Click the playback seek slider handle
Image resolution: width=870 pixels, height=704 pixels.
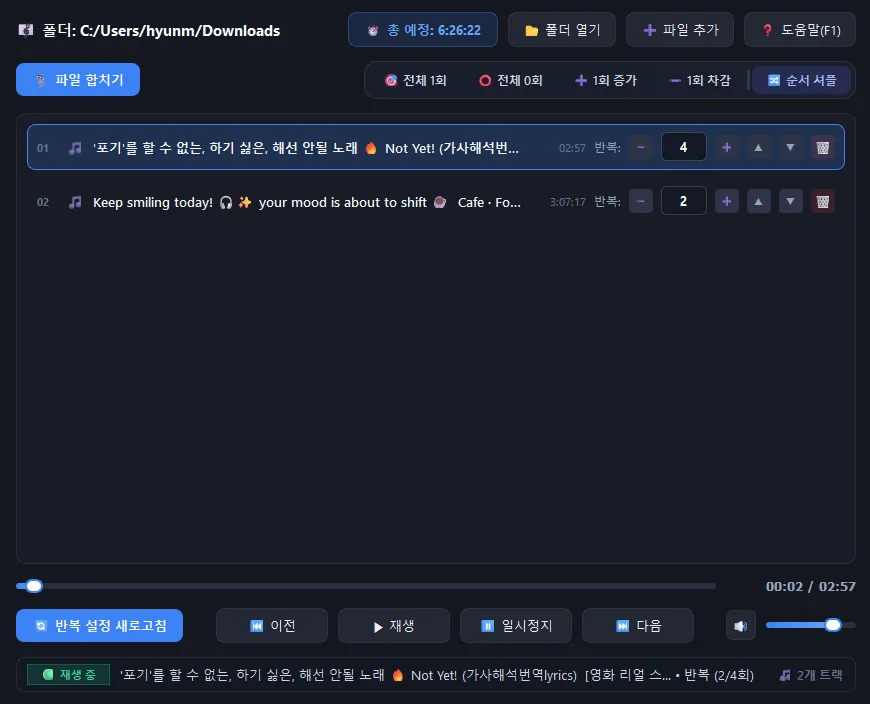coord(34,586)
